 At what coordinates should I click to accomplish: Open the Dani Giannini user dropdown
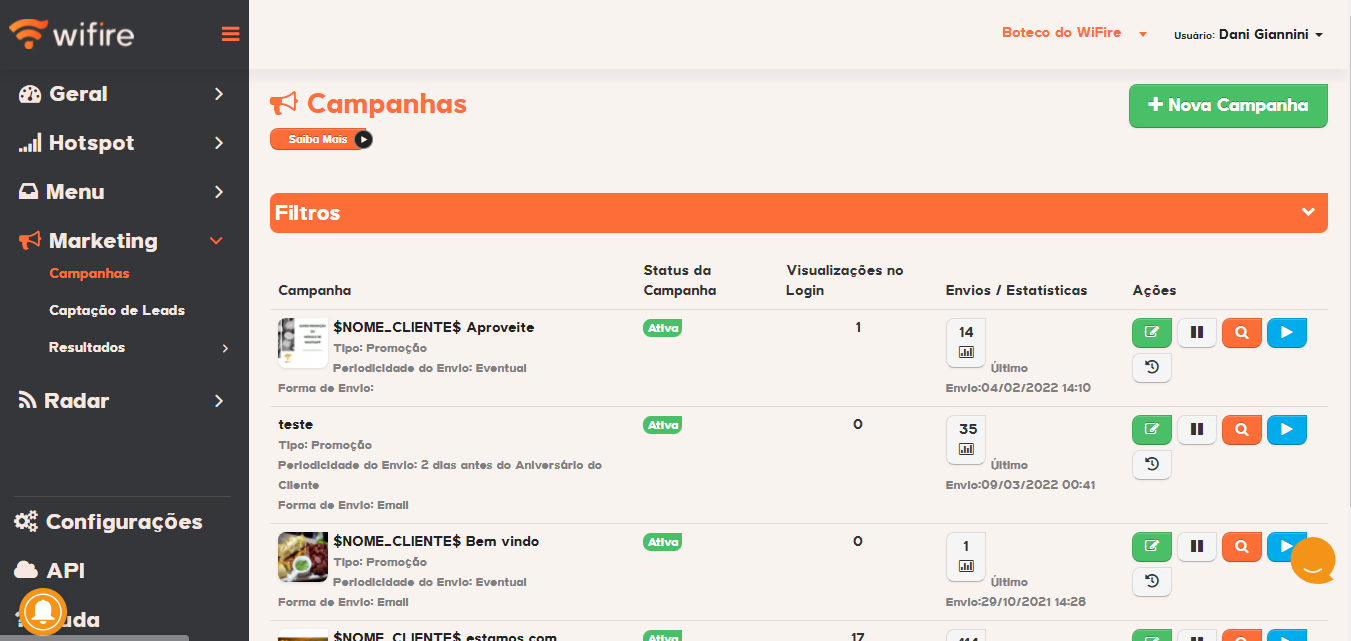coord(1249,34)
